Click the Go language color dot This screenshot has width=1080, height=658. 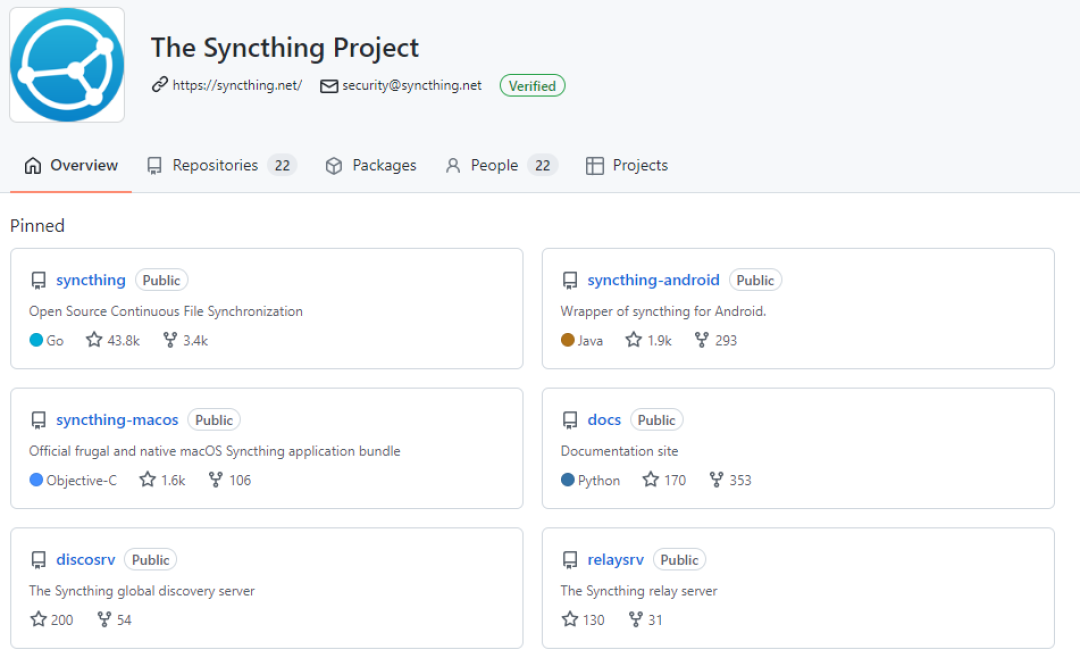tap(37, 340)
